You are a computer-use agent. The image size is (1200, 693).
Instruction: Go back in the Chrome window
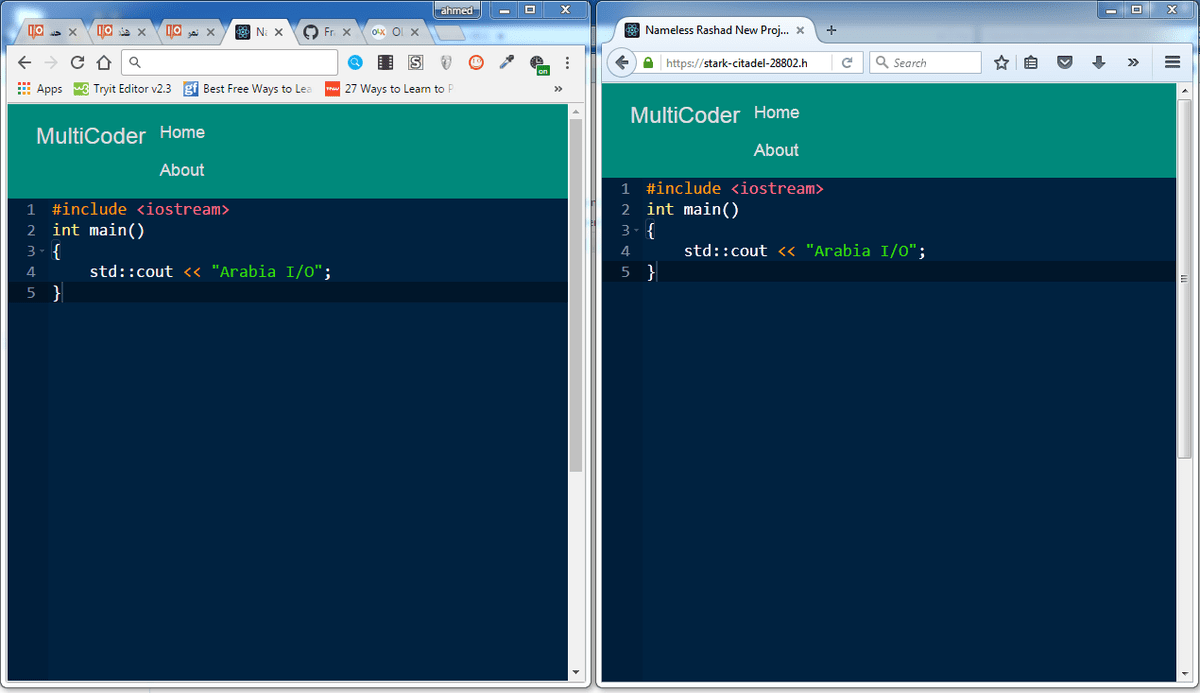(26, 62)
